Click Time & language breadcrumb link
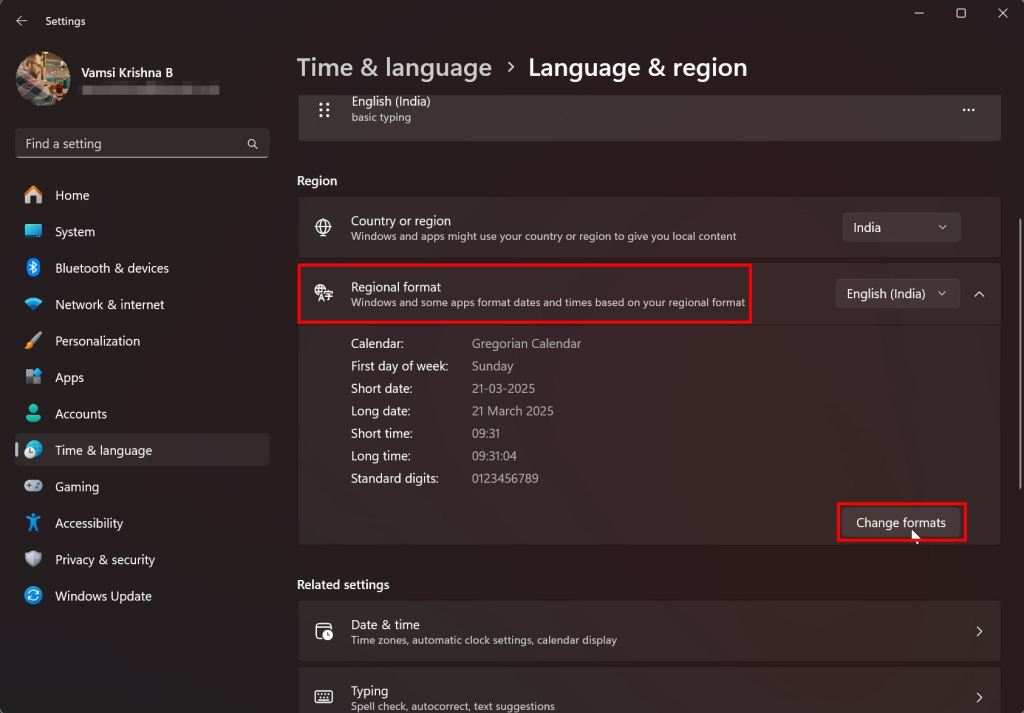Screen dimensions: 1024x713 394,68
